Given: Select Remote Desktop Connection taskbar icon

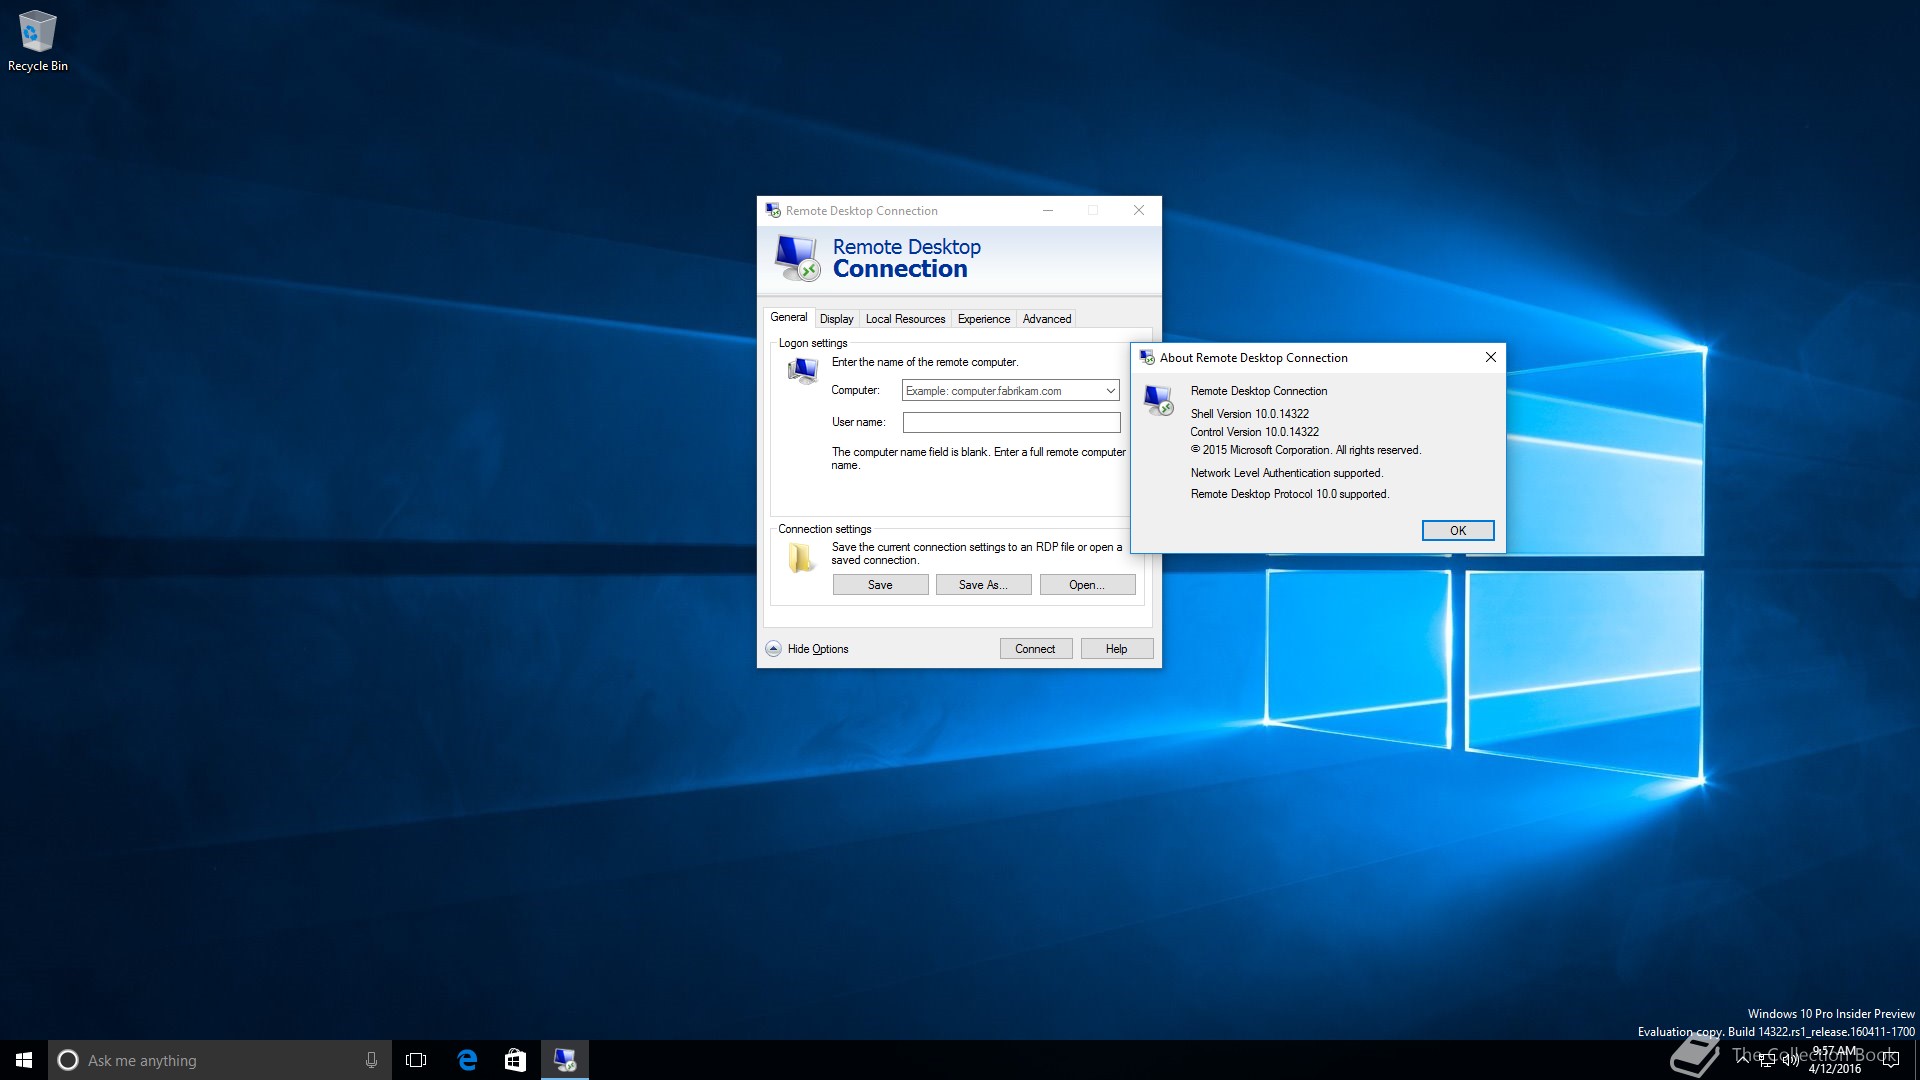Looking at the screenshot, I should click(565, 1060).
